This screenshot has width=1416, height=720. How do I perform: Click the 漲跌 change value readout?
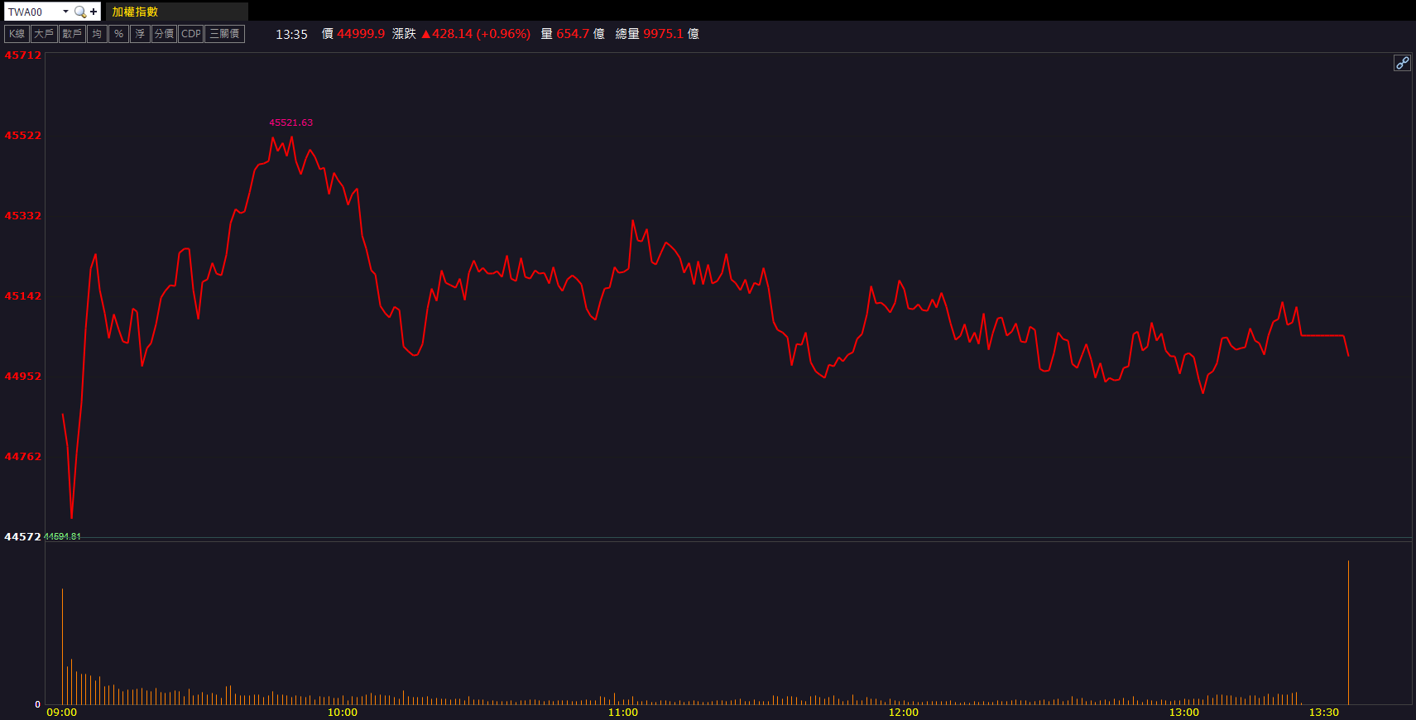475,34
